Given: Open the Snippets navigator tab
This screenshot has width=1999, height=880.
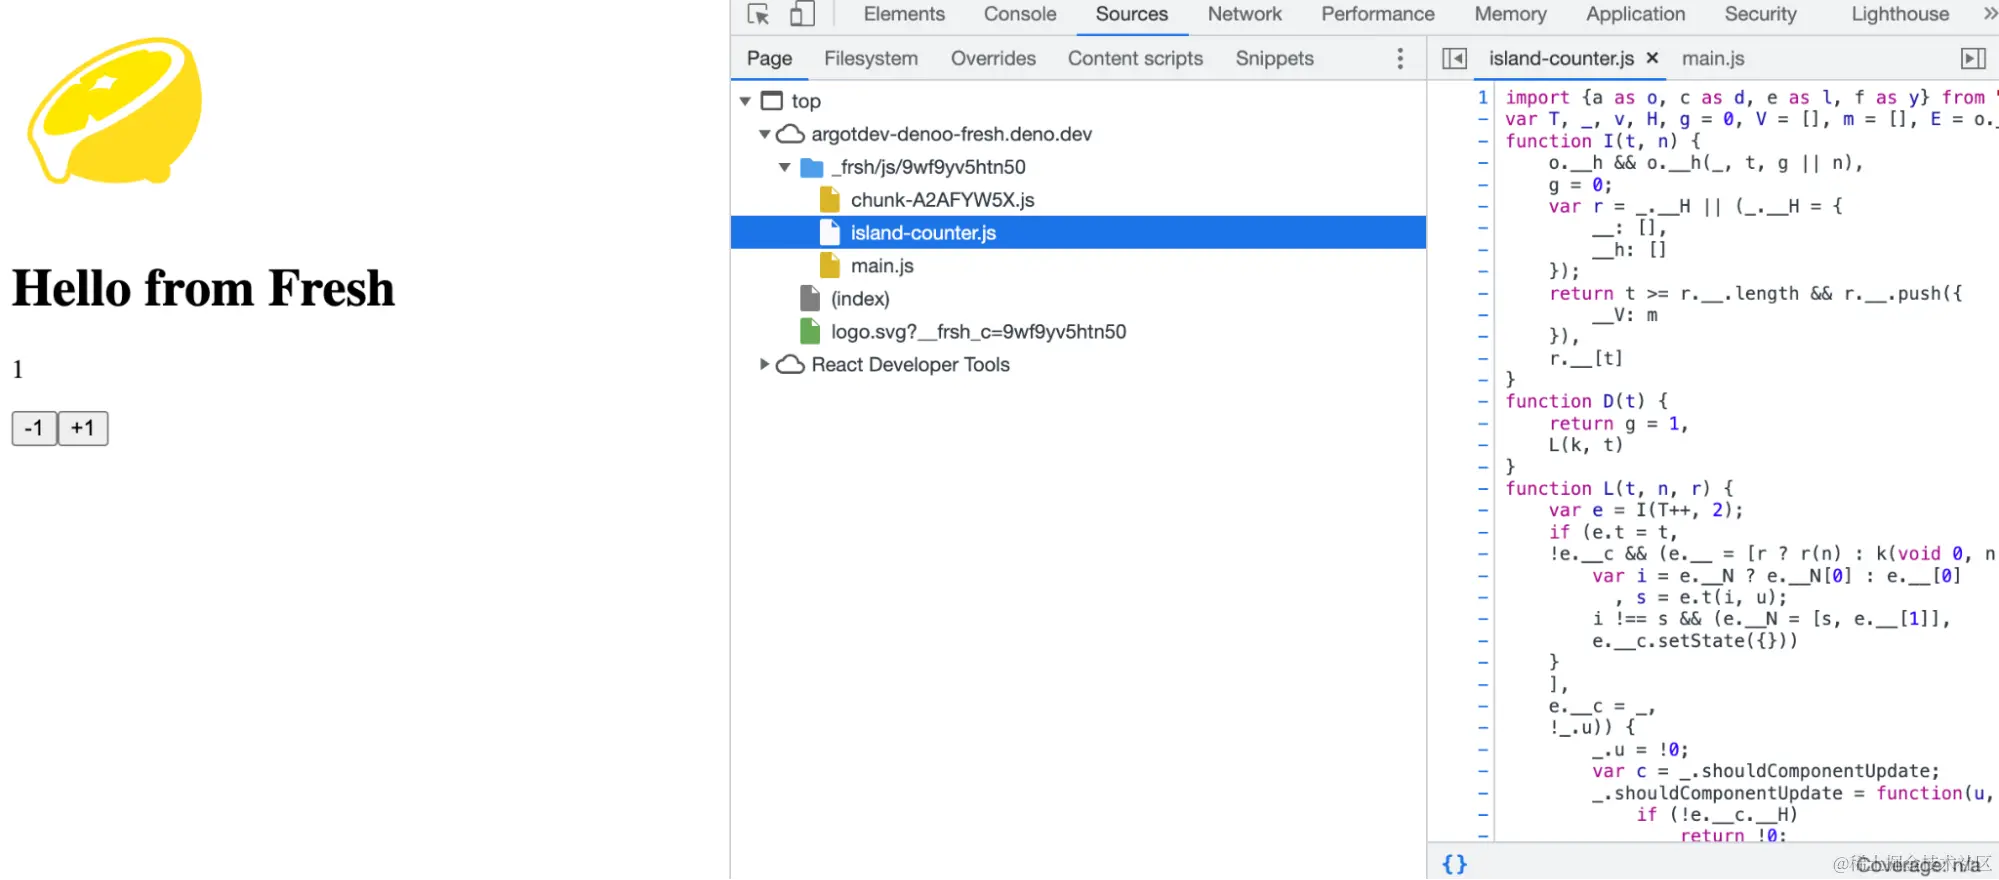Looking at the screenshot, I should [1274, 58].
